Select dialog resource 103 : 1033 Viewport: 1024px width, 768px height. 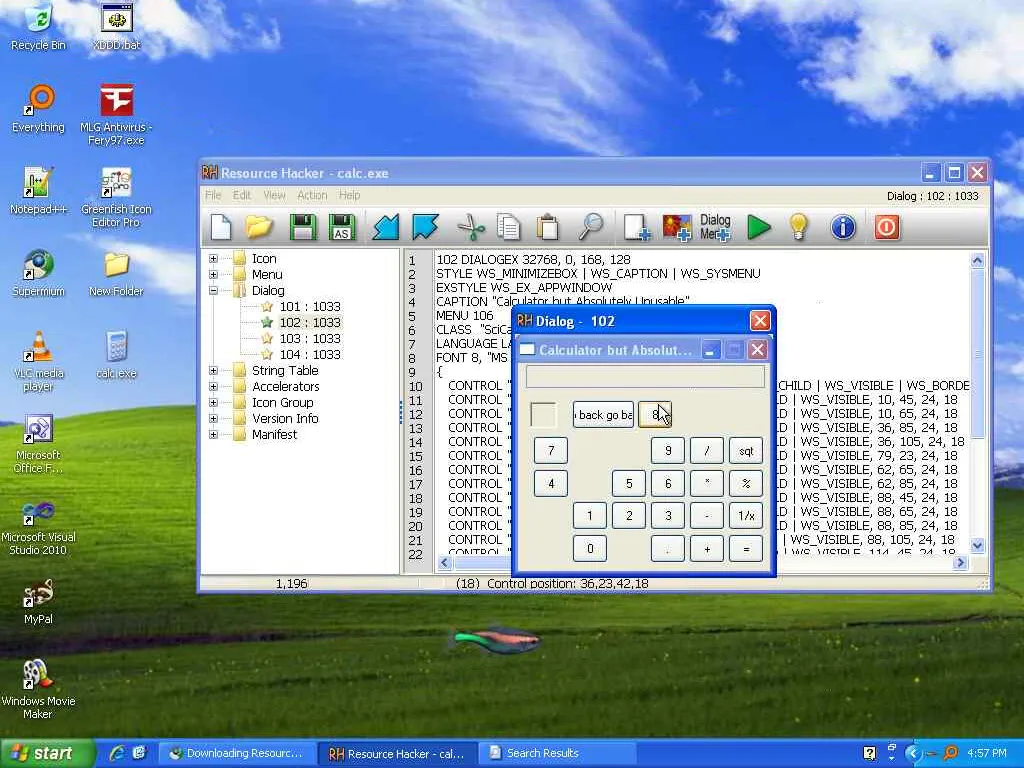click(x=310, y=338)
